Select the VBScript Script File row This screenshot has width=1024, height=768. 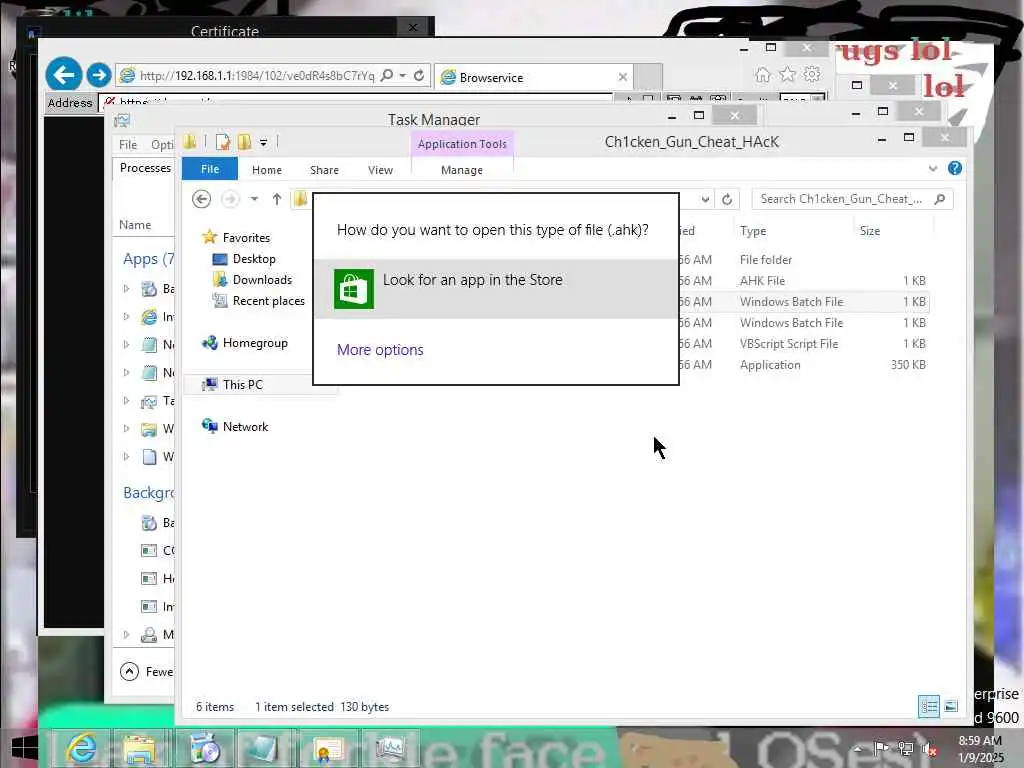click(802, 344)
